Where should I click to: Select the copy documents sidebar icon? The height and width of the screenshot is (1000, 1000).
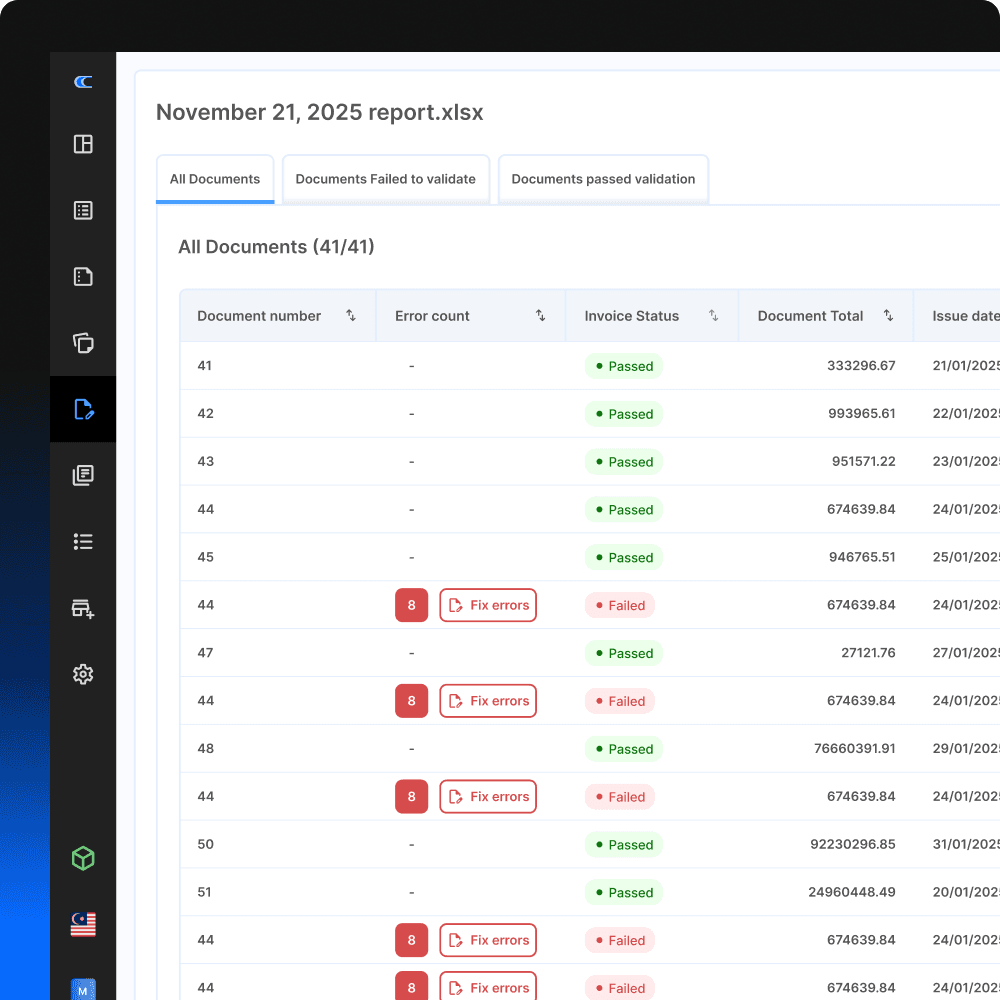tap(83, 343)
